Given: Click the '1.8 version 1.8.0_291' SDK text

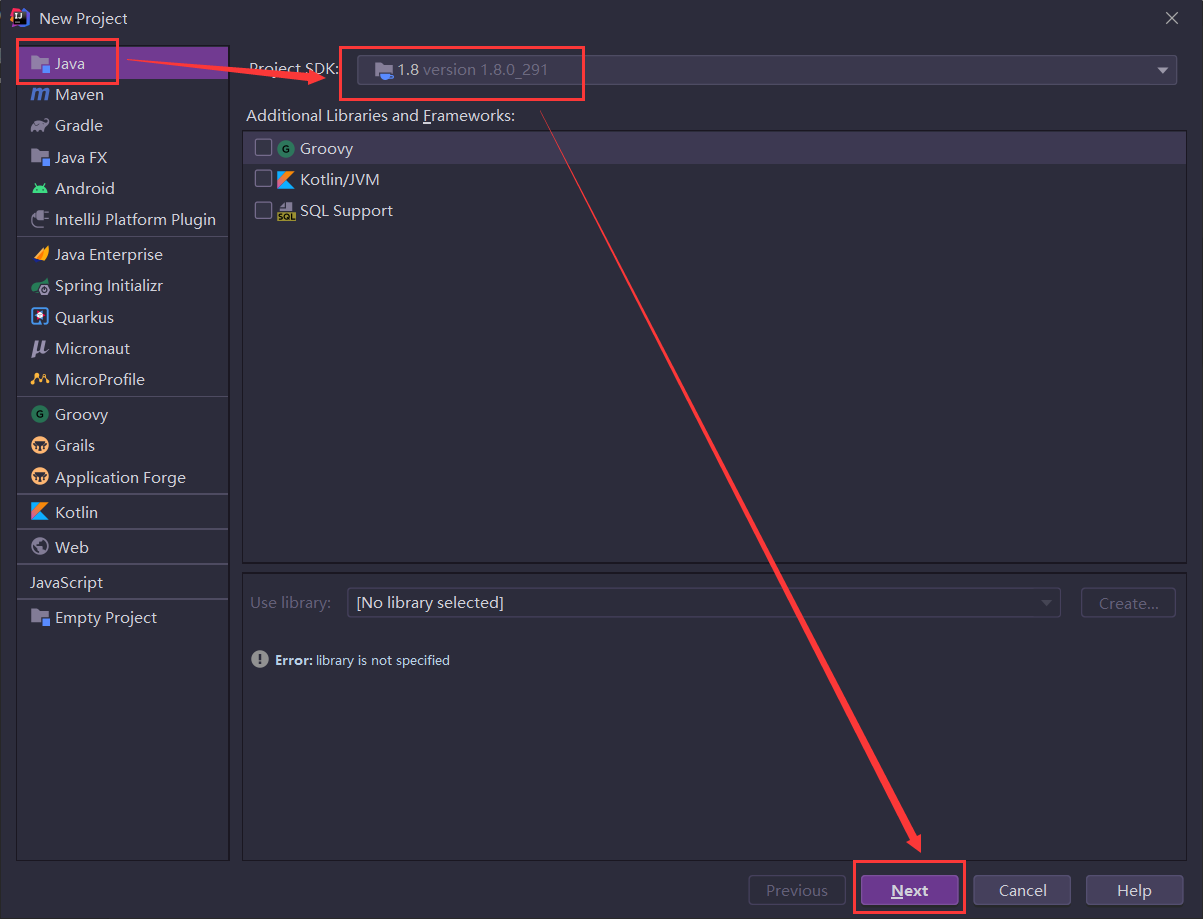Looking at the screenshot, I should pyautogui.click(x=473, y=70).
